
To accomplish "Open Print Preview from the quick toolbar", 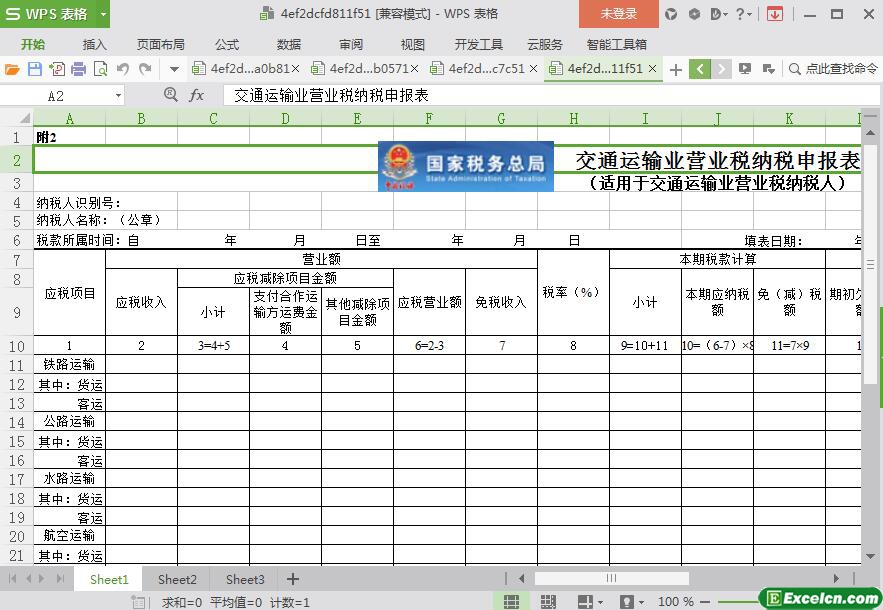I will 100,69.
